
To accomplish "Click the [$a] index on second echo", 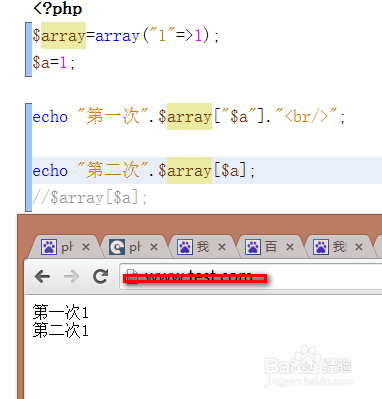I will pos(230,171).
